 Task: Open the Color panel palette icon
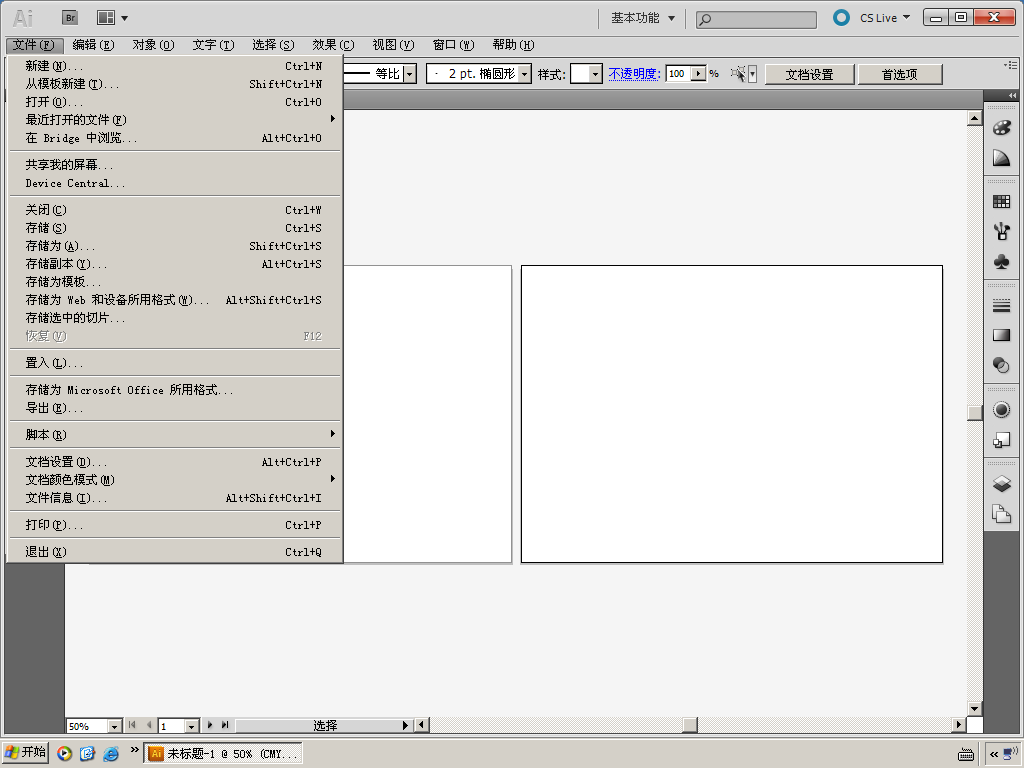point(1001,127)
